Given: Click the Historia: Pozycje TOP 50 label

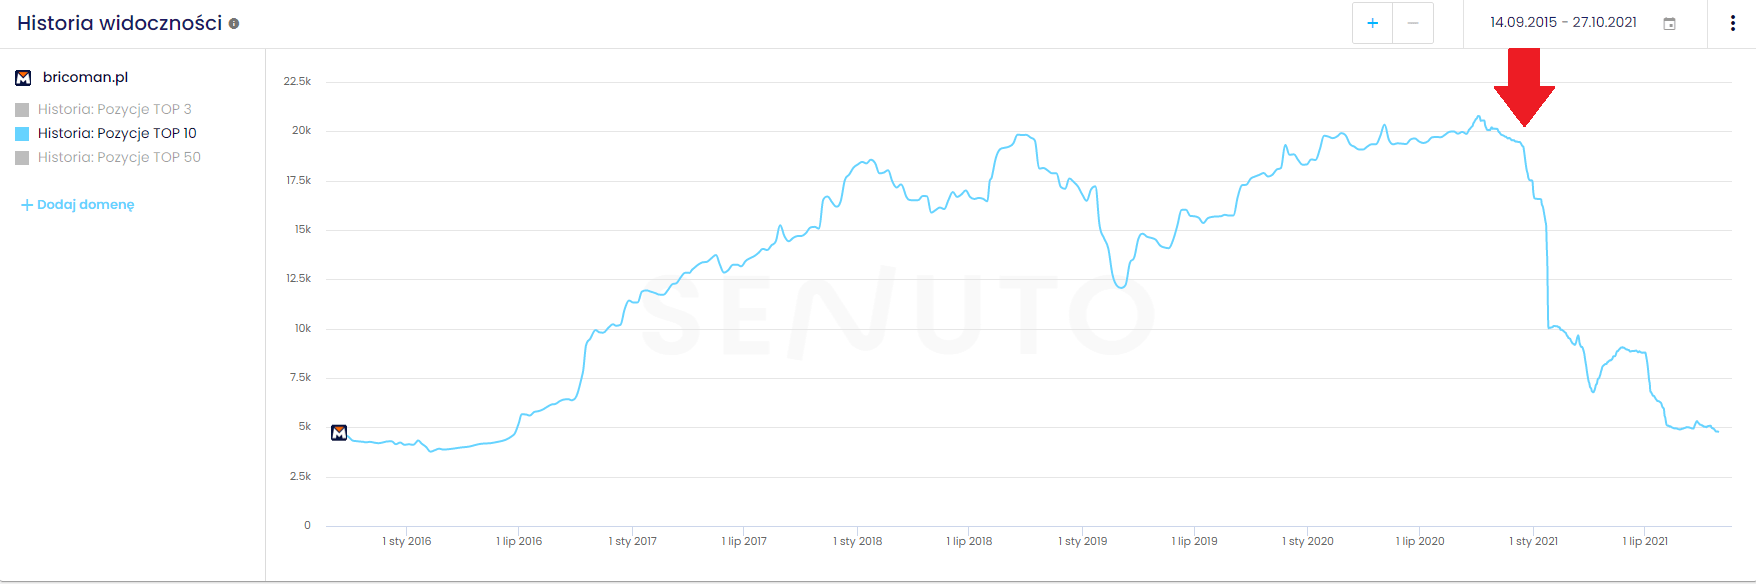Looking at the screenshot, I should click(119, 157).
